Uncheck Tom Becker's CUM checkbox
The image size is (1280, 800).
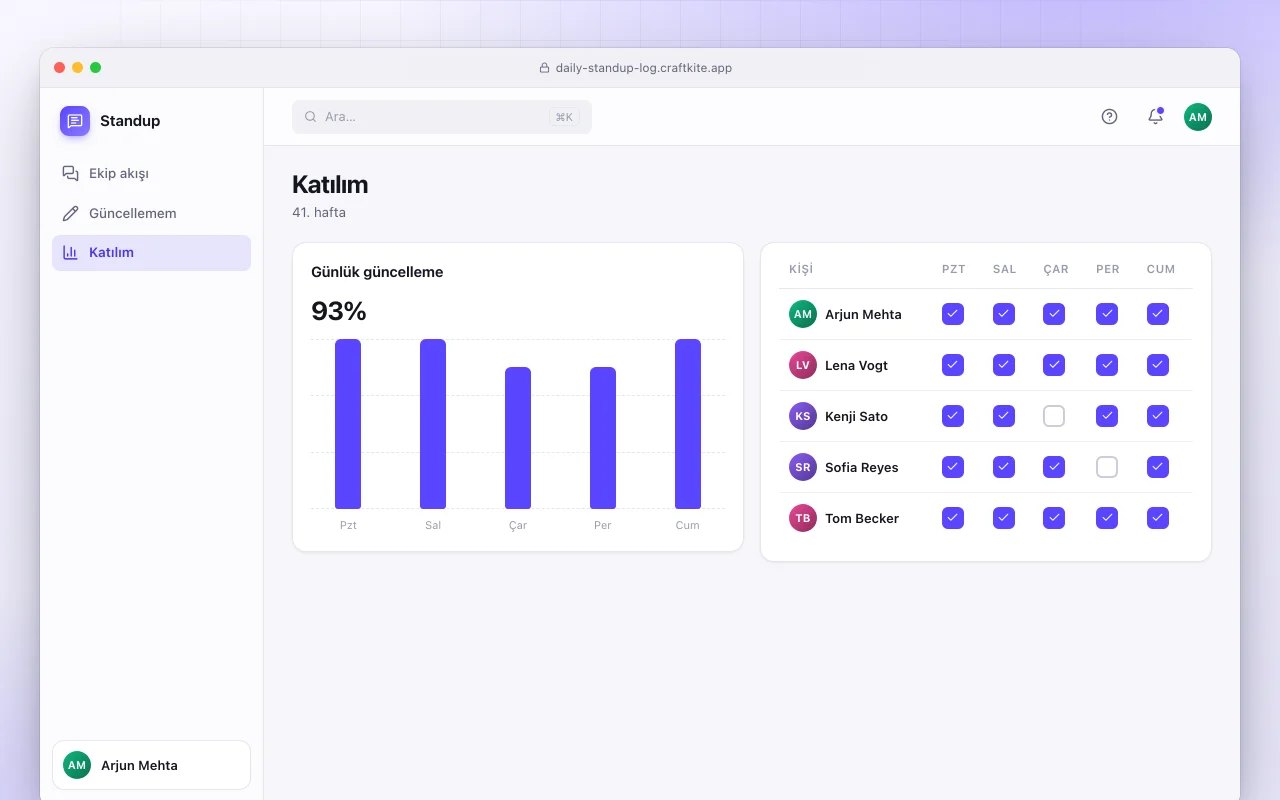(x=1158, y=518)
